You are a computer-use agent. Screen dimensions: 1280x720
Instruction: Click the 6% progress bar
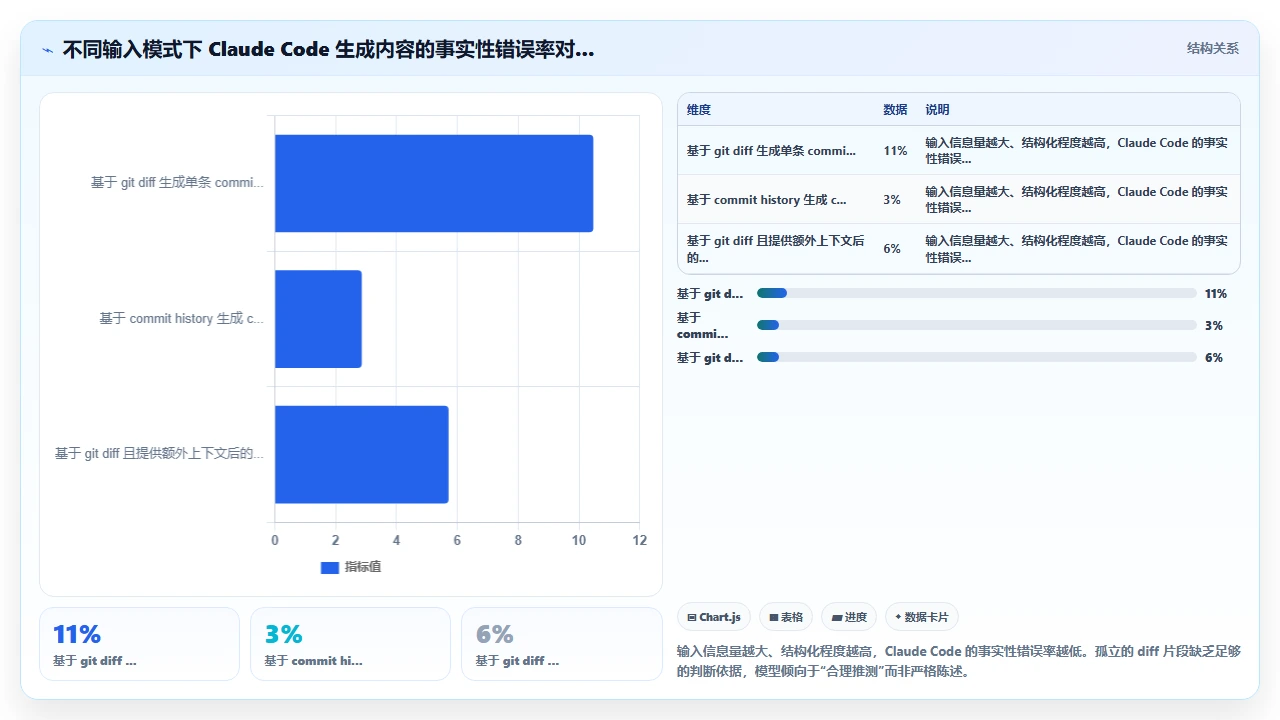pos(977,357)
